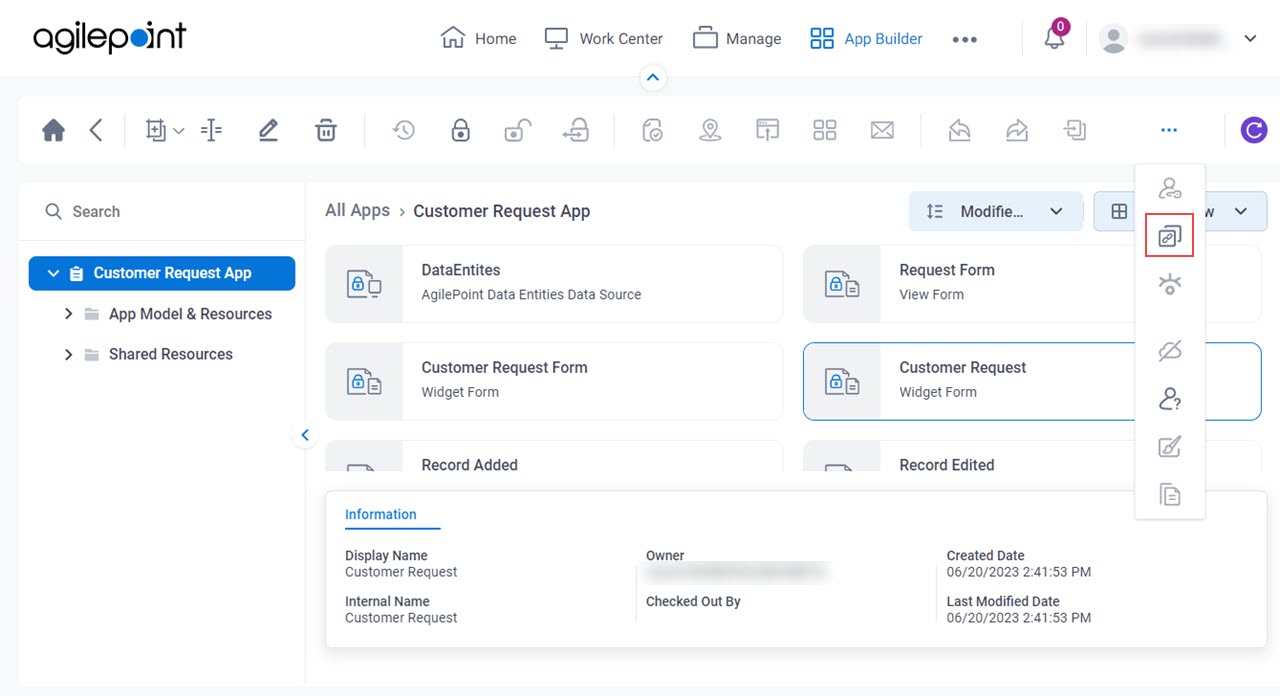Select the Customer Request widget form card

click(x=1032, y=381)
